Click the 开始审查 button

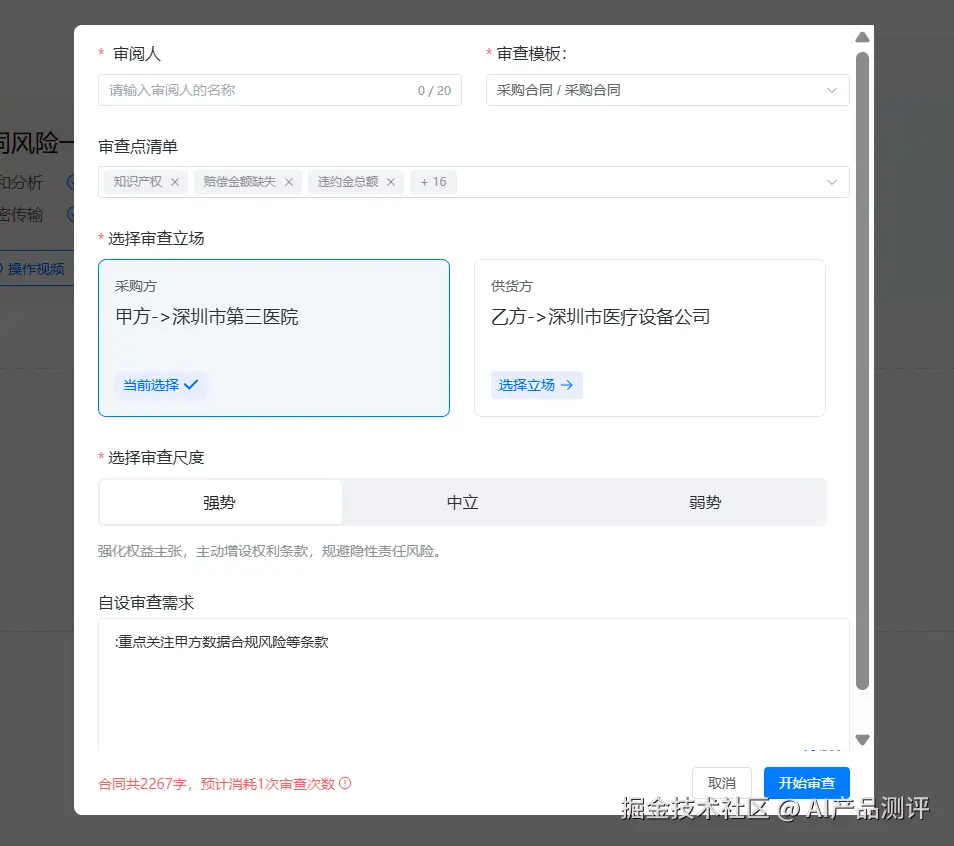coord(807,783)
